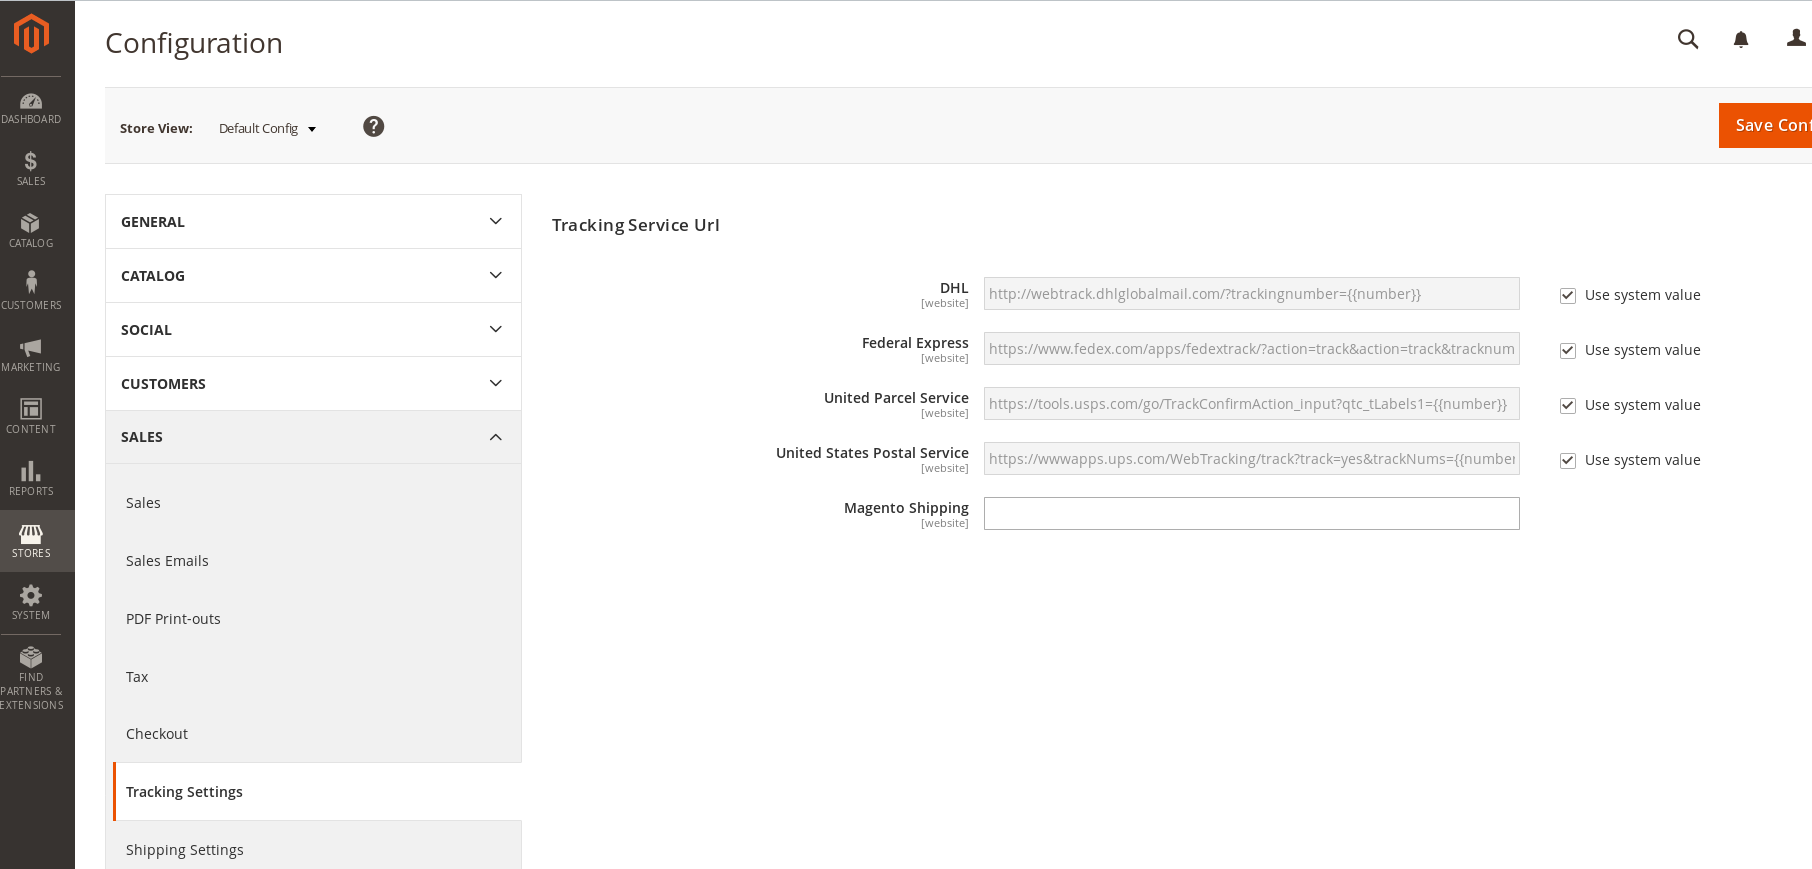Image resolution: width=1812 pixels, height=869 pixels.
Task: Click the Magento Shipping URL input field
Action: coord(1252,514)
